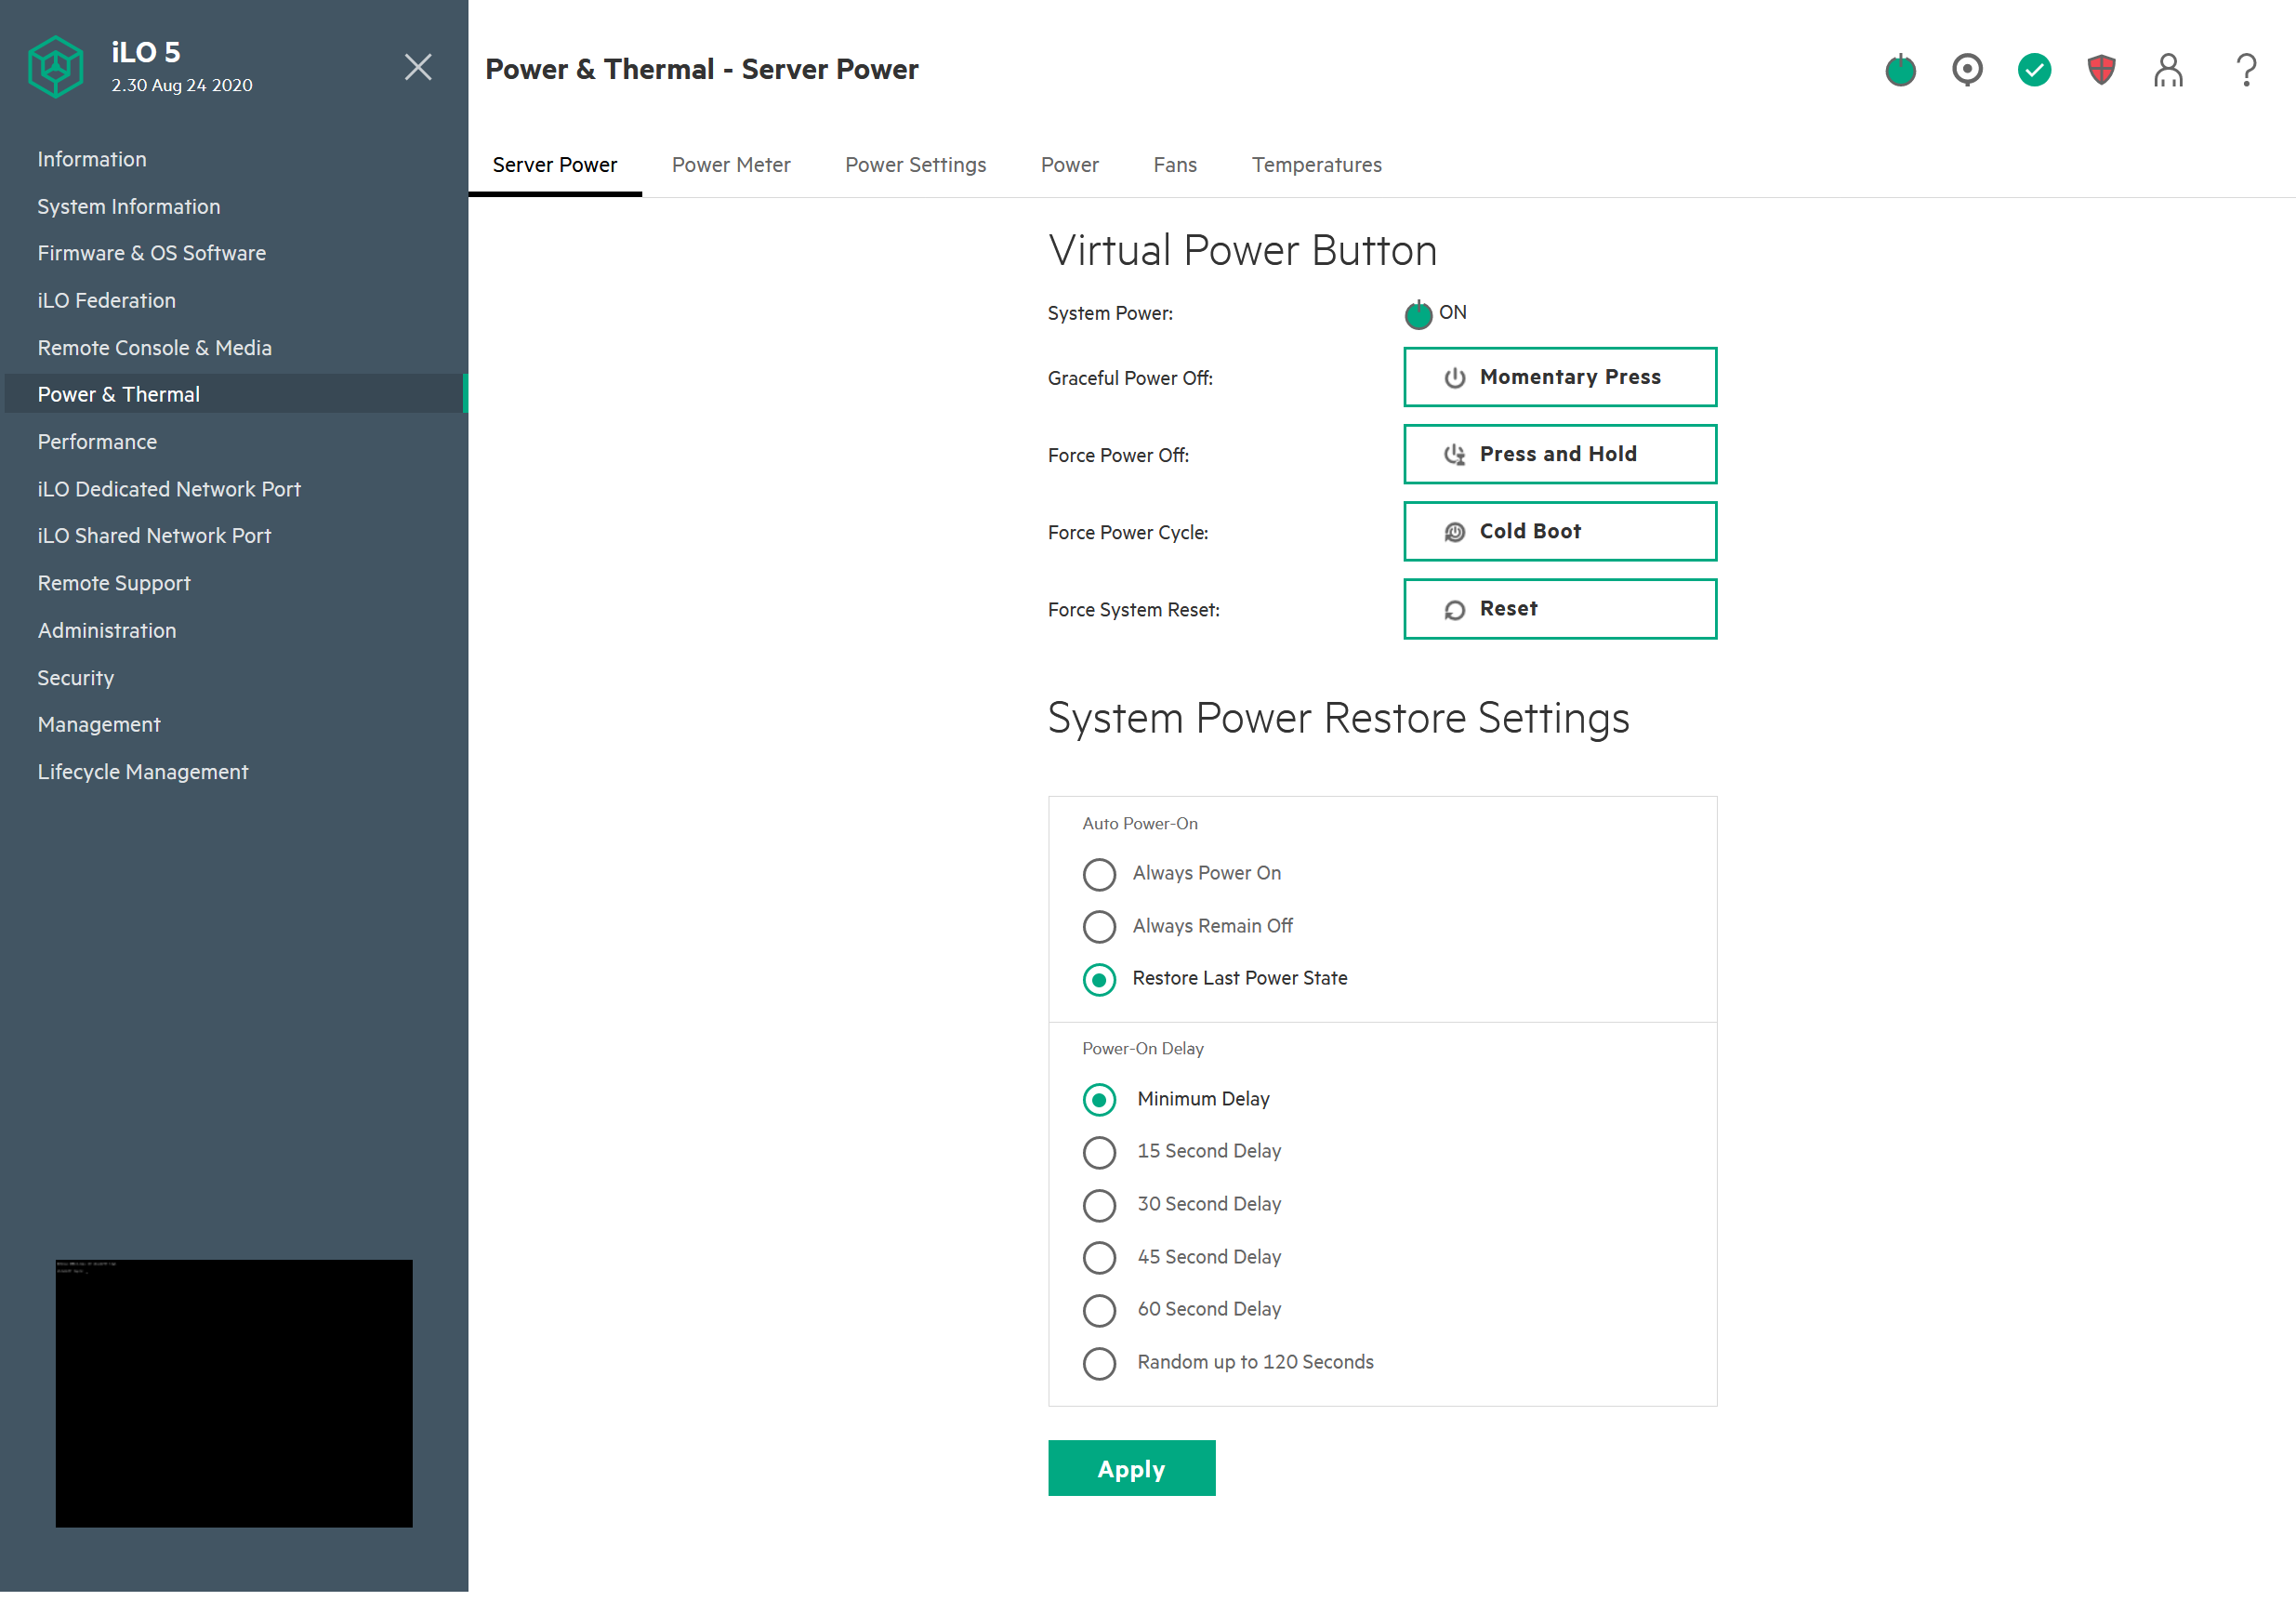The width and height of the screenshot is (2296, 1601).
Task: Click the remote console thumbnail preview
Action: [x=234, y=1392]
